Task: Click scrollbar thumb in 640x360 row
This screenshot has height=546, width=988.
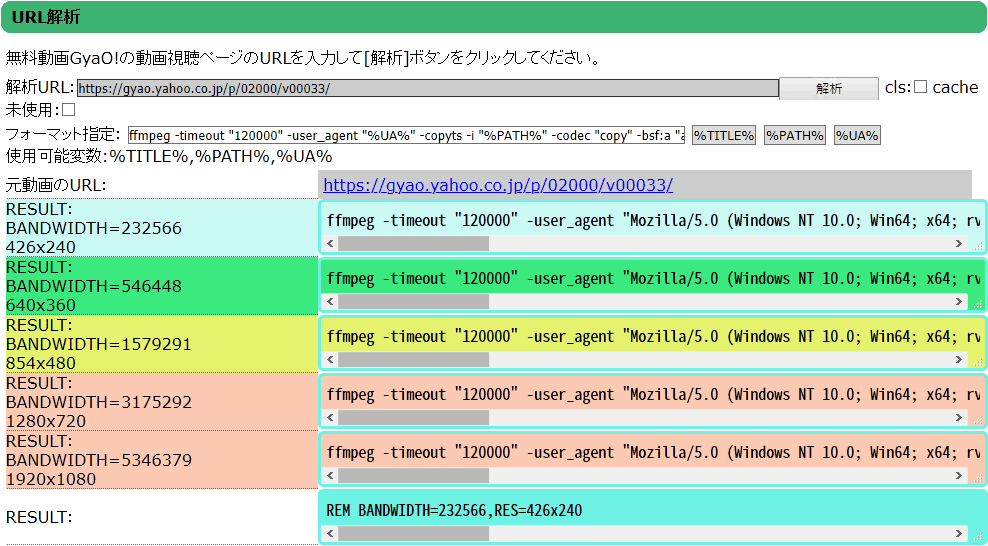Action: 413,302
